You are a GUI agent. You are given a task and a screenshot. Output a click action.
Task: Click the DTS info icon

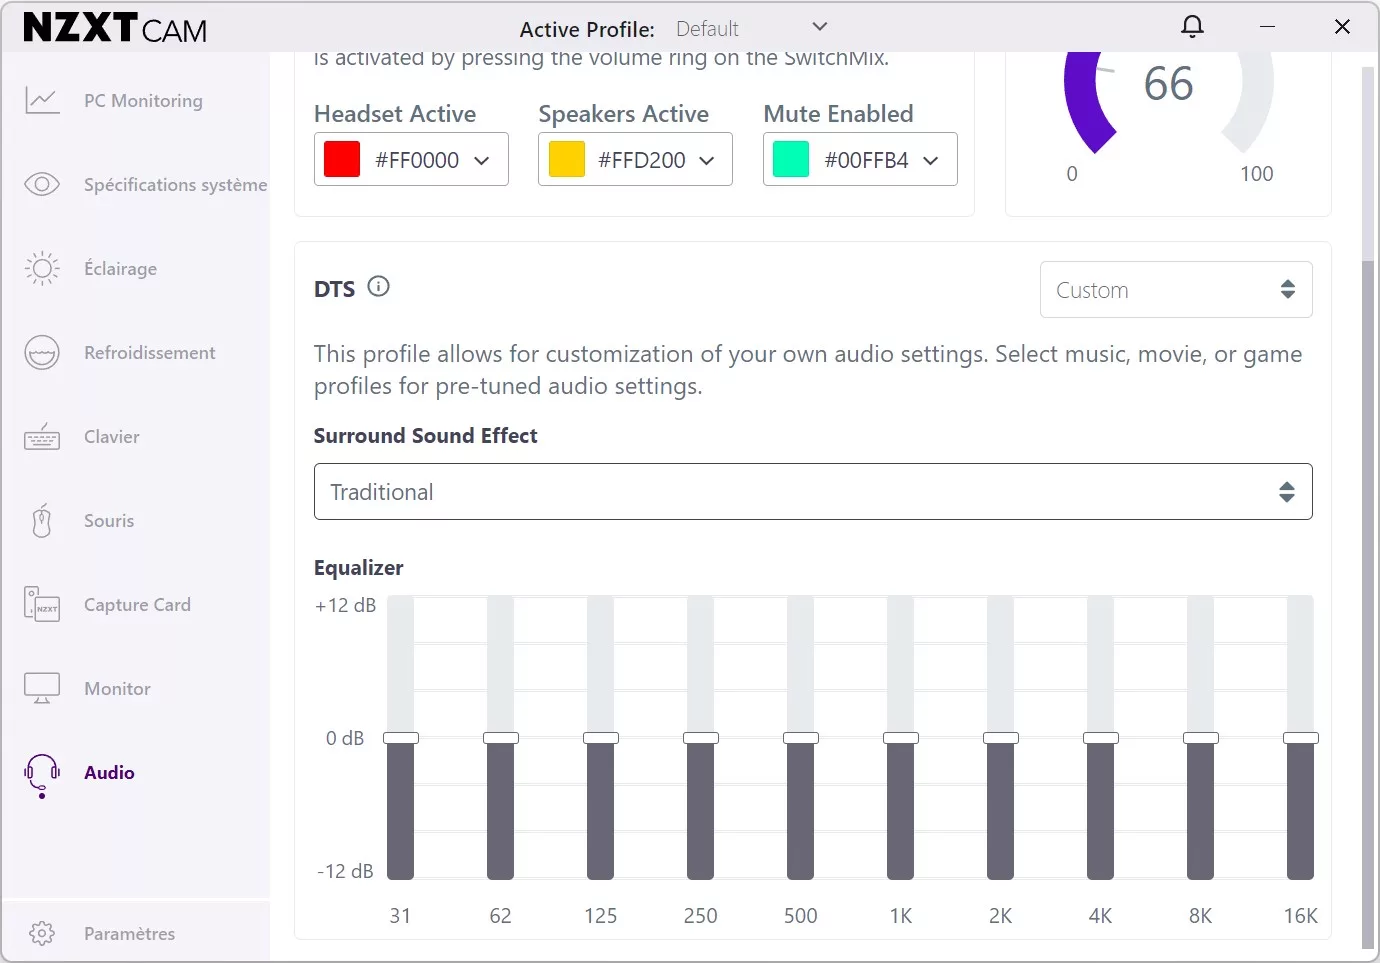[378, 287]
